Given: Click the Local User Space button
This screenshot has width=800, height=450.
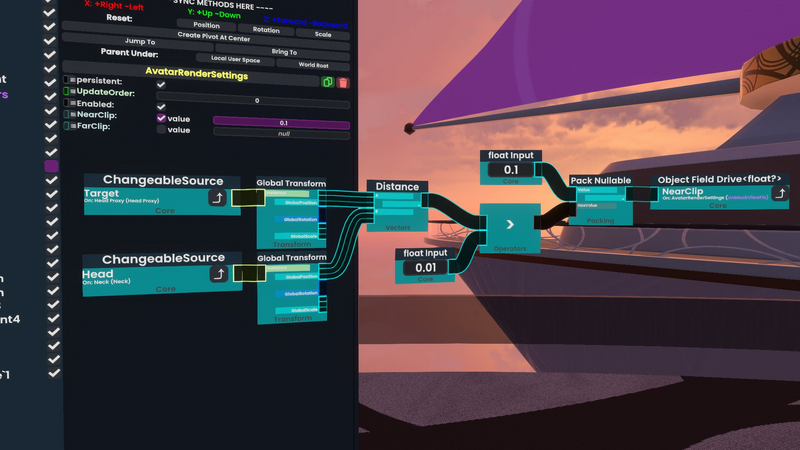Looking at the screenshot, I should [235, 59].
